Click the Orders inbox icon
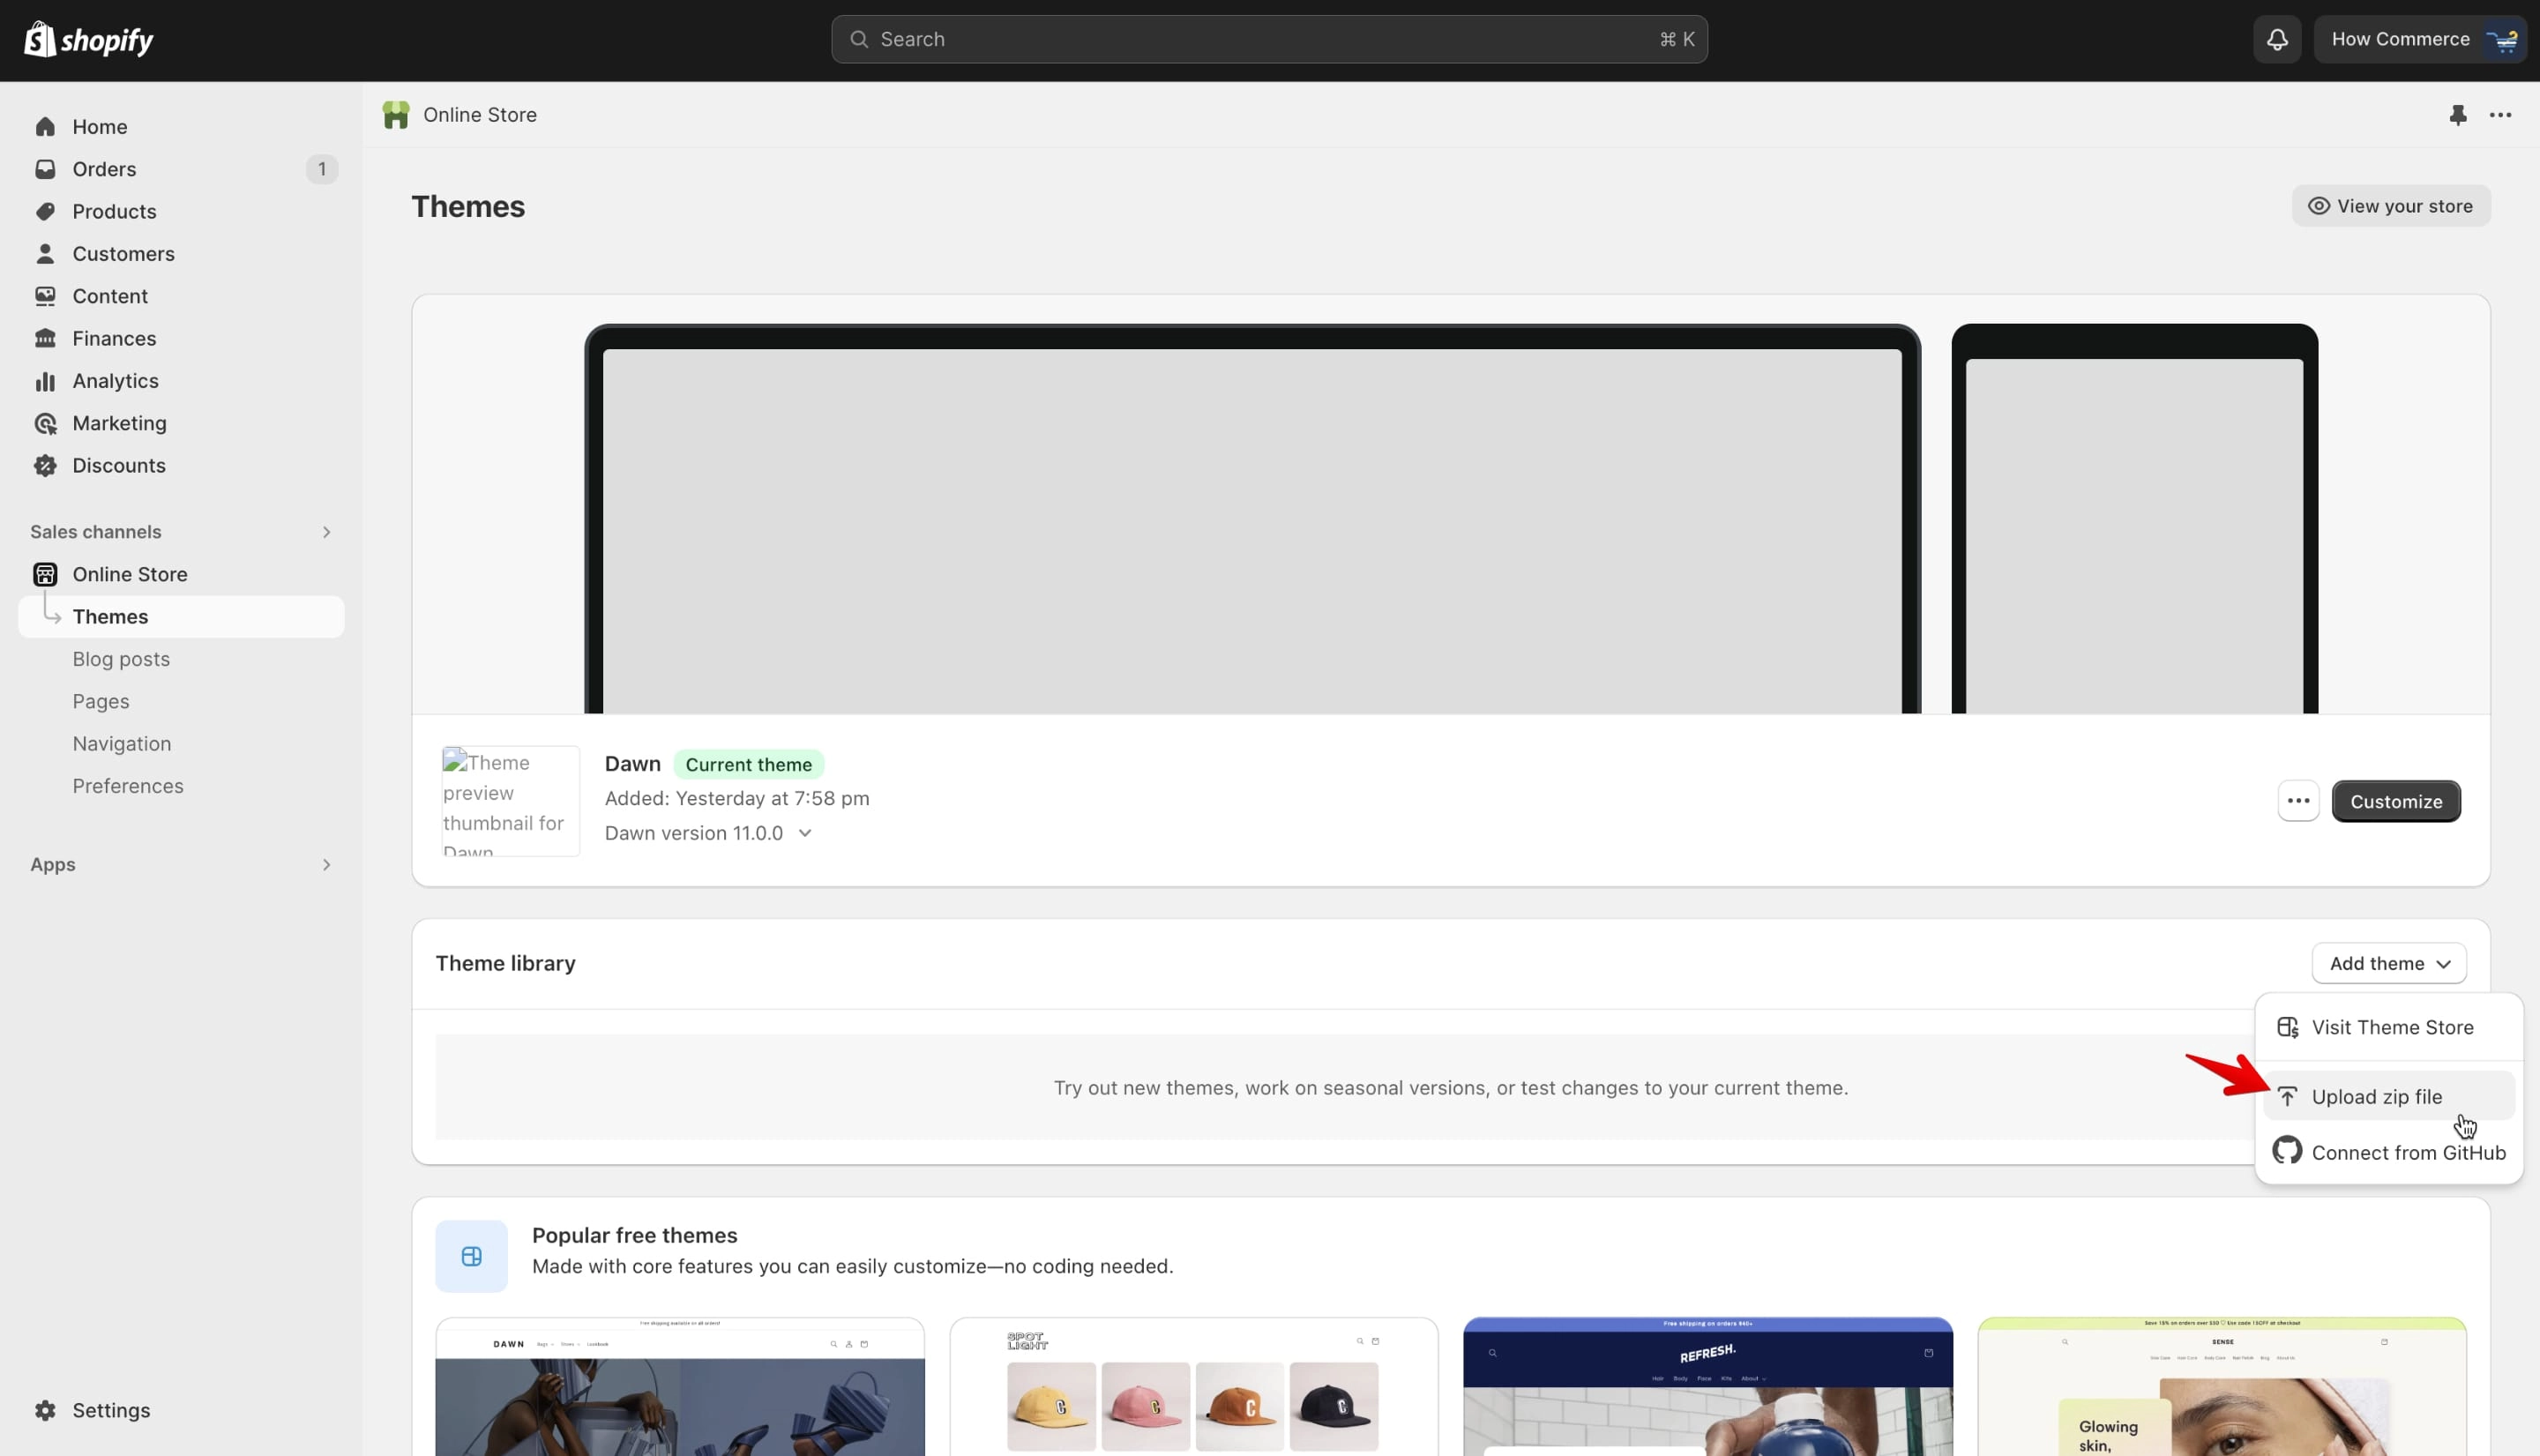This screenshot has width=2540, height=1456. tap(45, 169)
